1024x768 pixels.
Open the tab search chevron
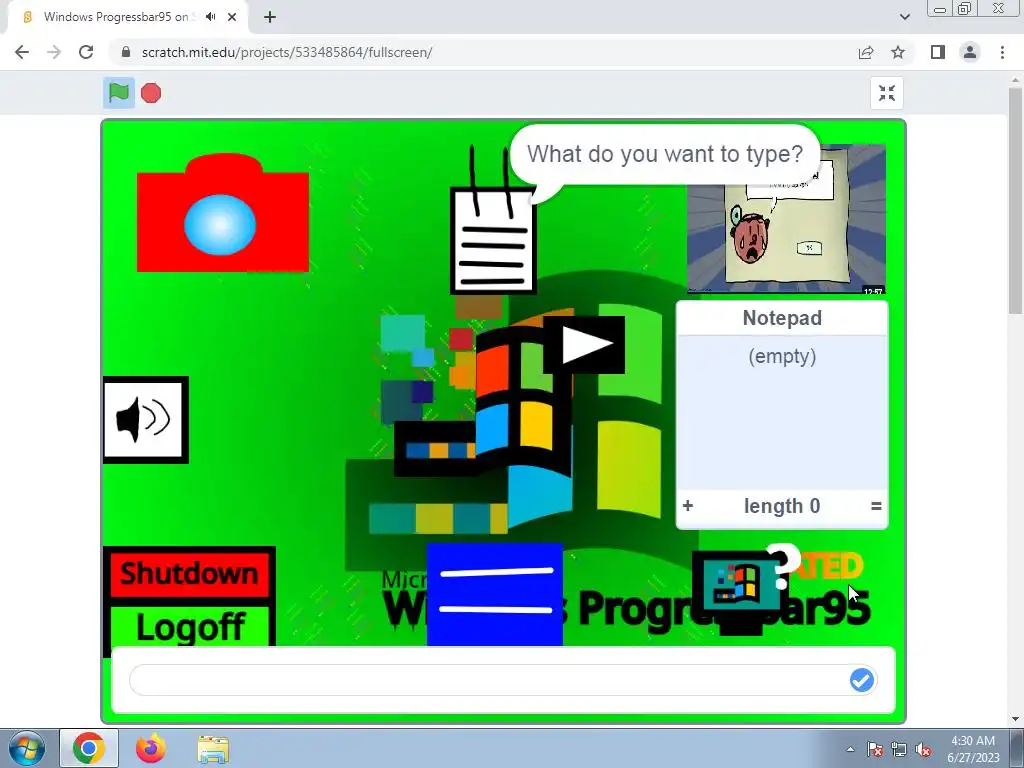pyautogui.click(x=904, y=17)
